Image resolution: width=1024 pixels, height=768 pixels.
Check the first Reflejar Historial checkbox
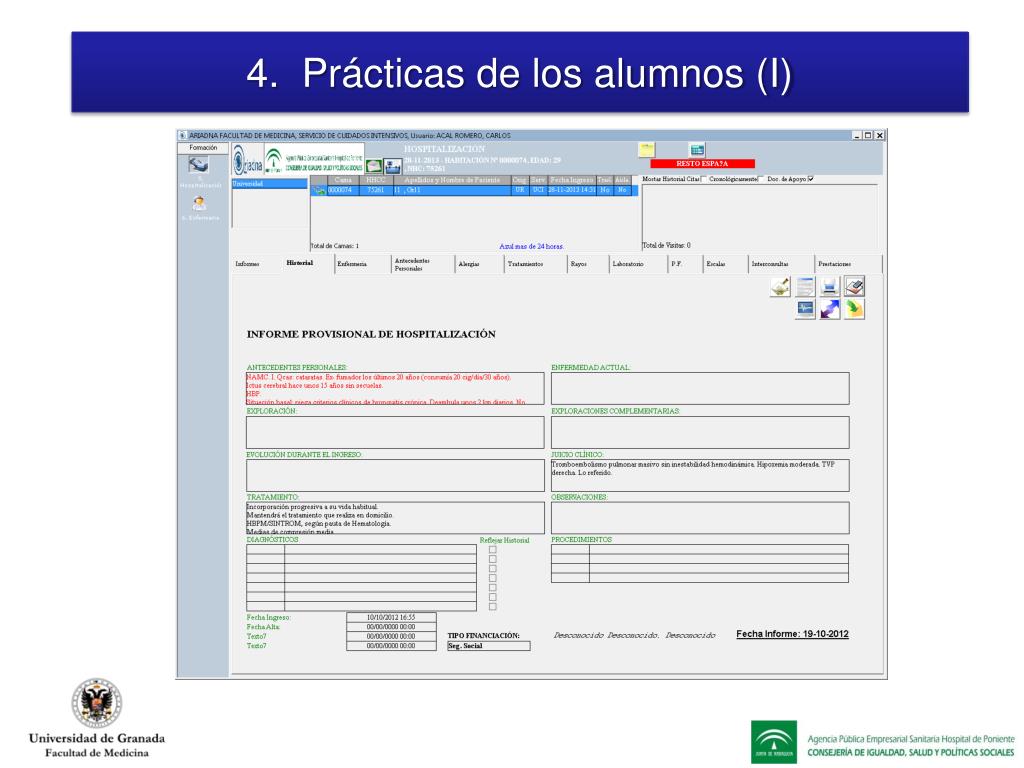pos(492,550)
